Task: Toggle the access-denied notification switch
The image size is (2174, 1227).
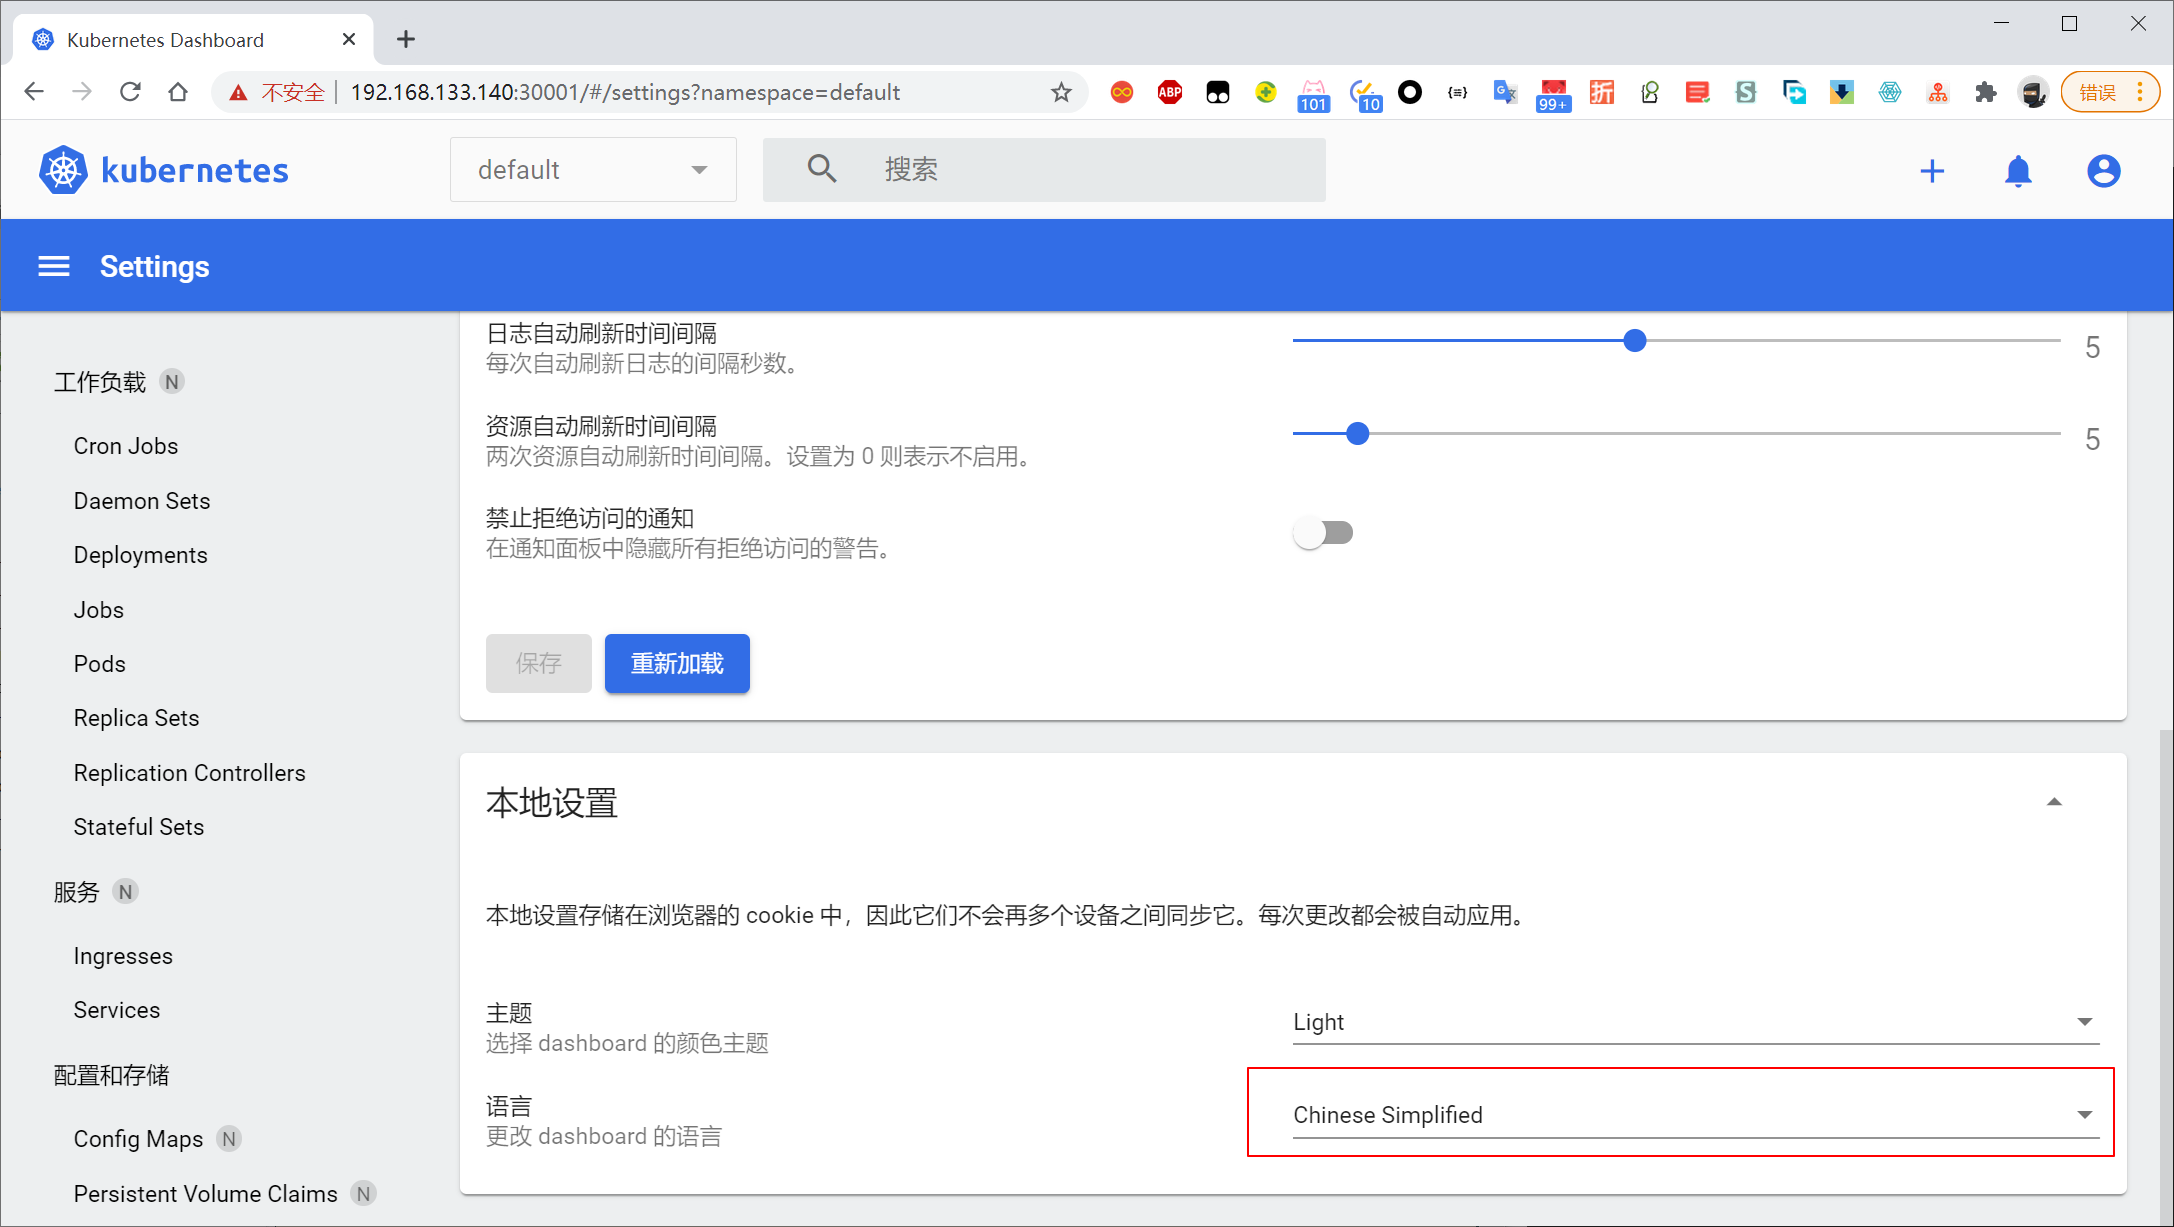Action: point(1323,533)
